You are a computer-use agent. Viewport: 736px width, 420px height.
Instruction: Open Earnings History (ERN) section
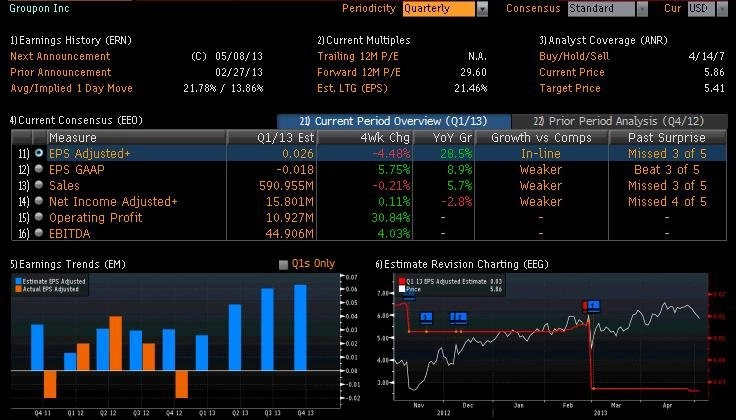[x=71, y=40]
